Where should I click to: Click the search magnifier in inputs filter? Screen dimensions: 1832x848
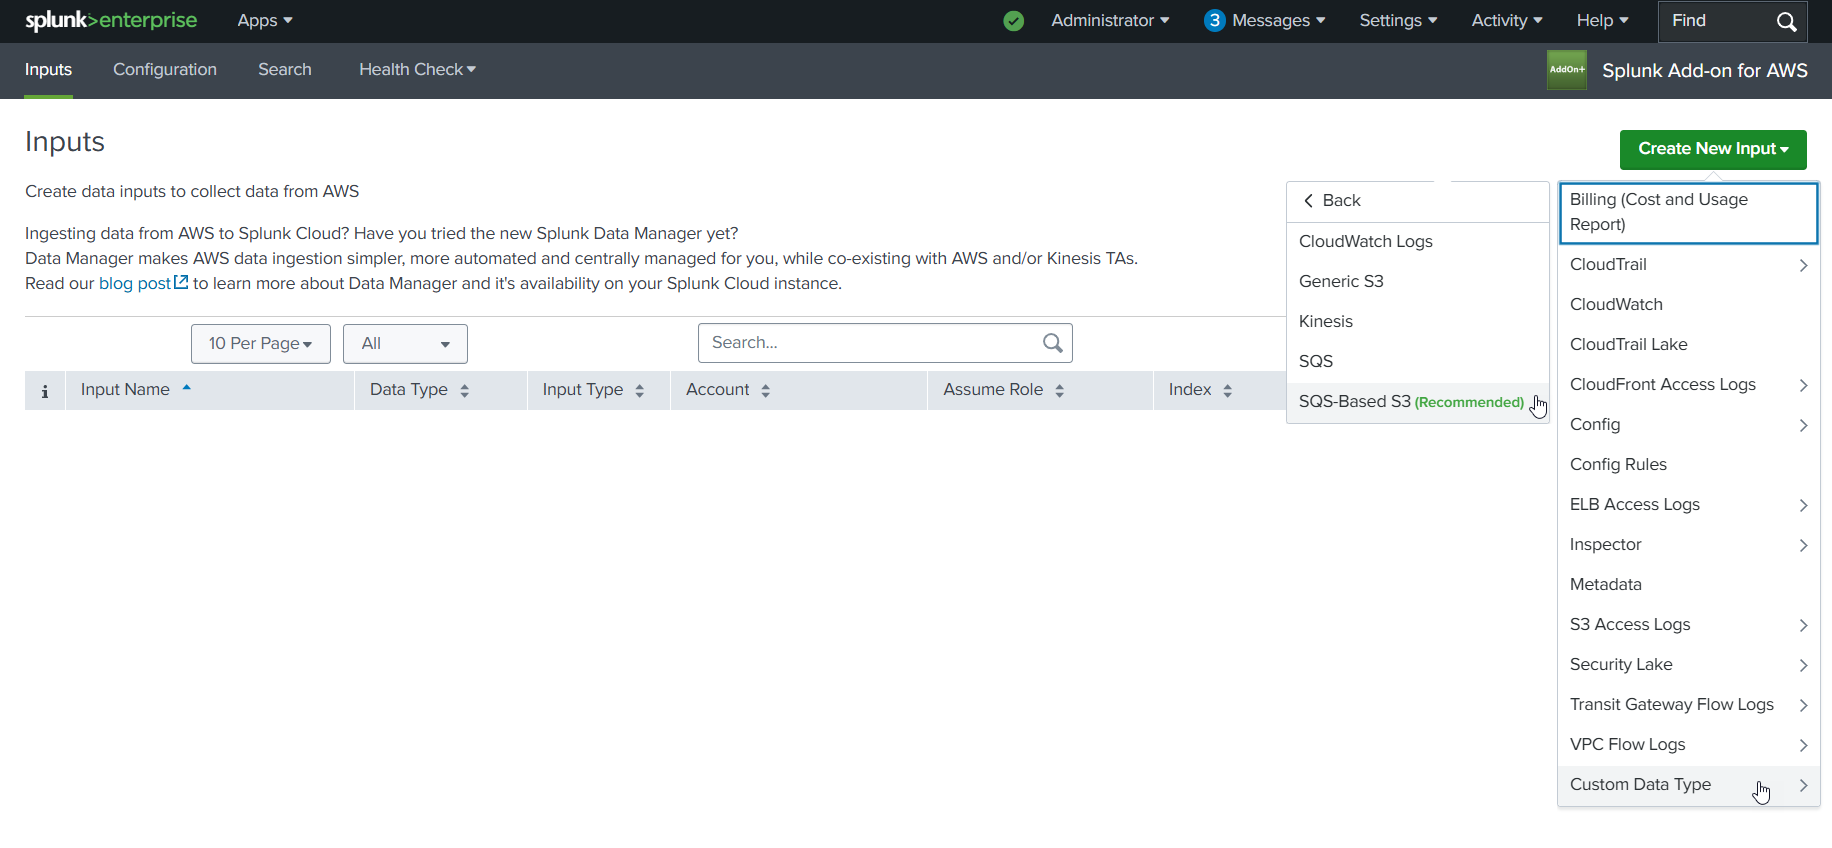tap(1052, 343)
